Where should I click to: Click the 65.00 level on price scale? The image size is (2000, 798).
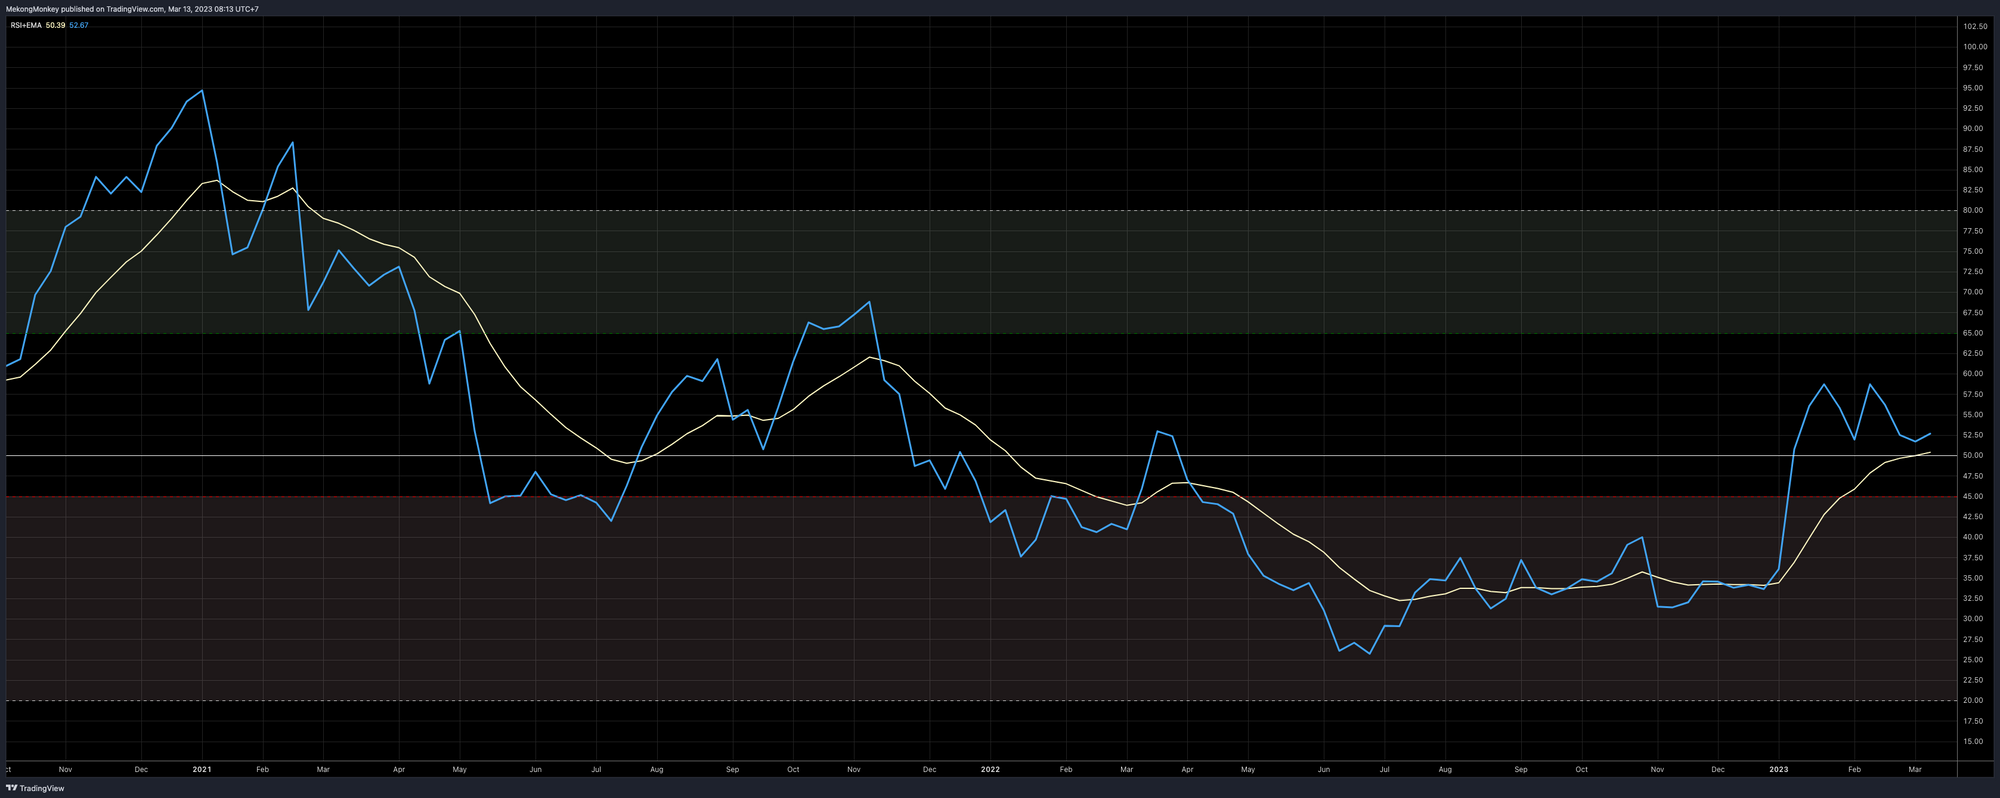[x=1975, y=333]
